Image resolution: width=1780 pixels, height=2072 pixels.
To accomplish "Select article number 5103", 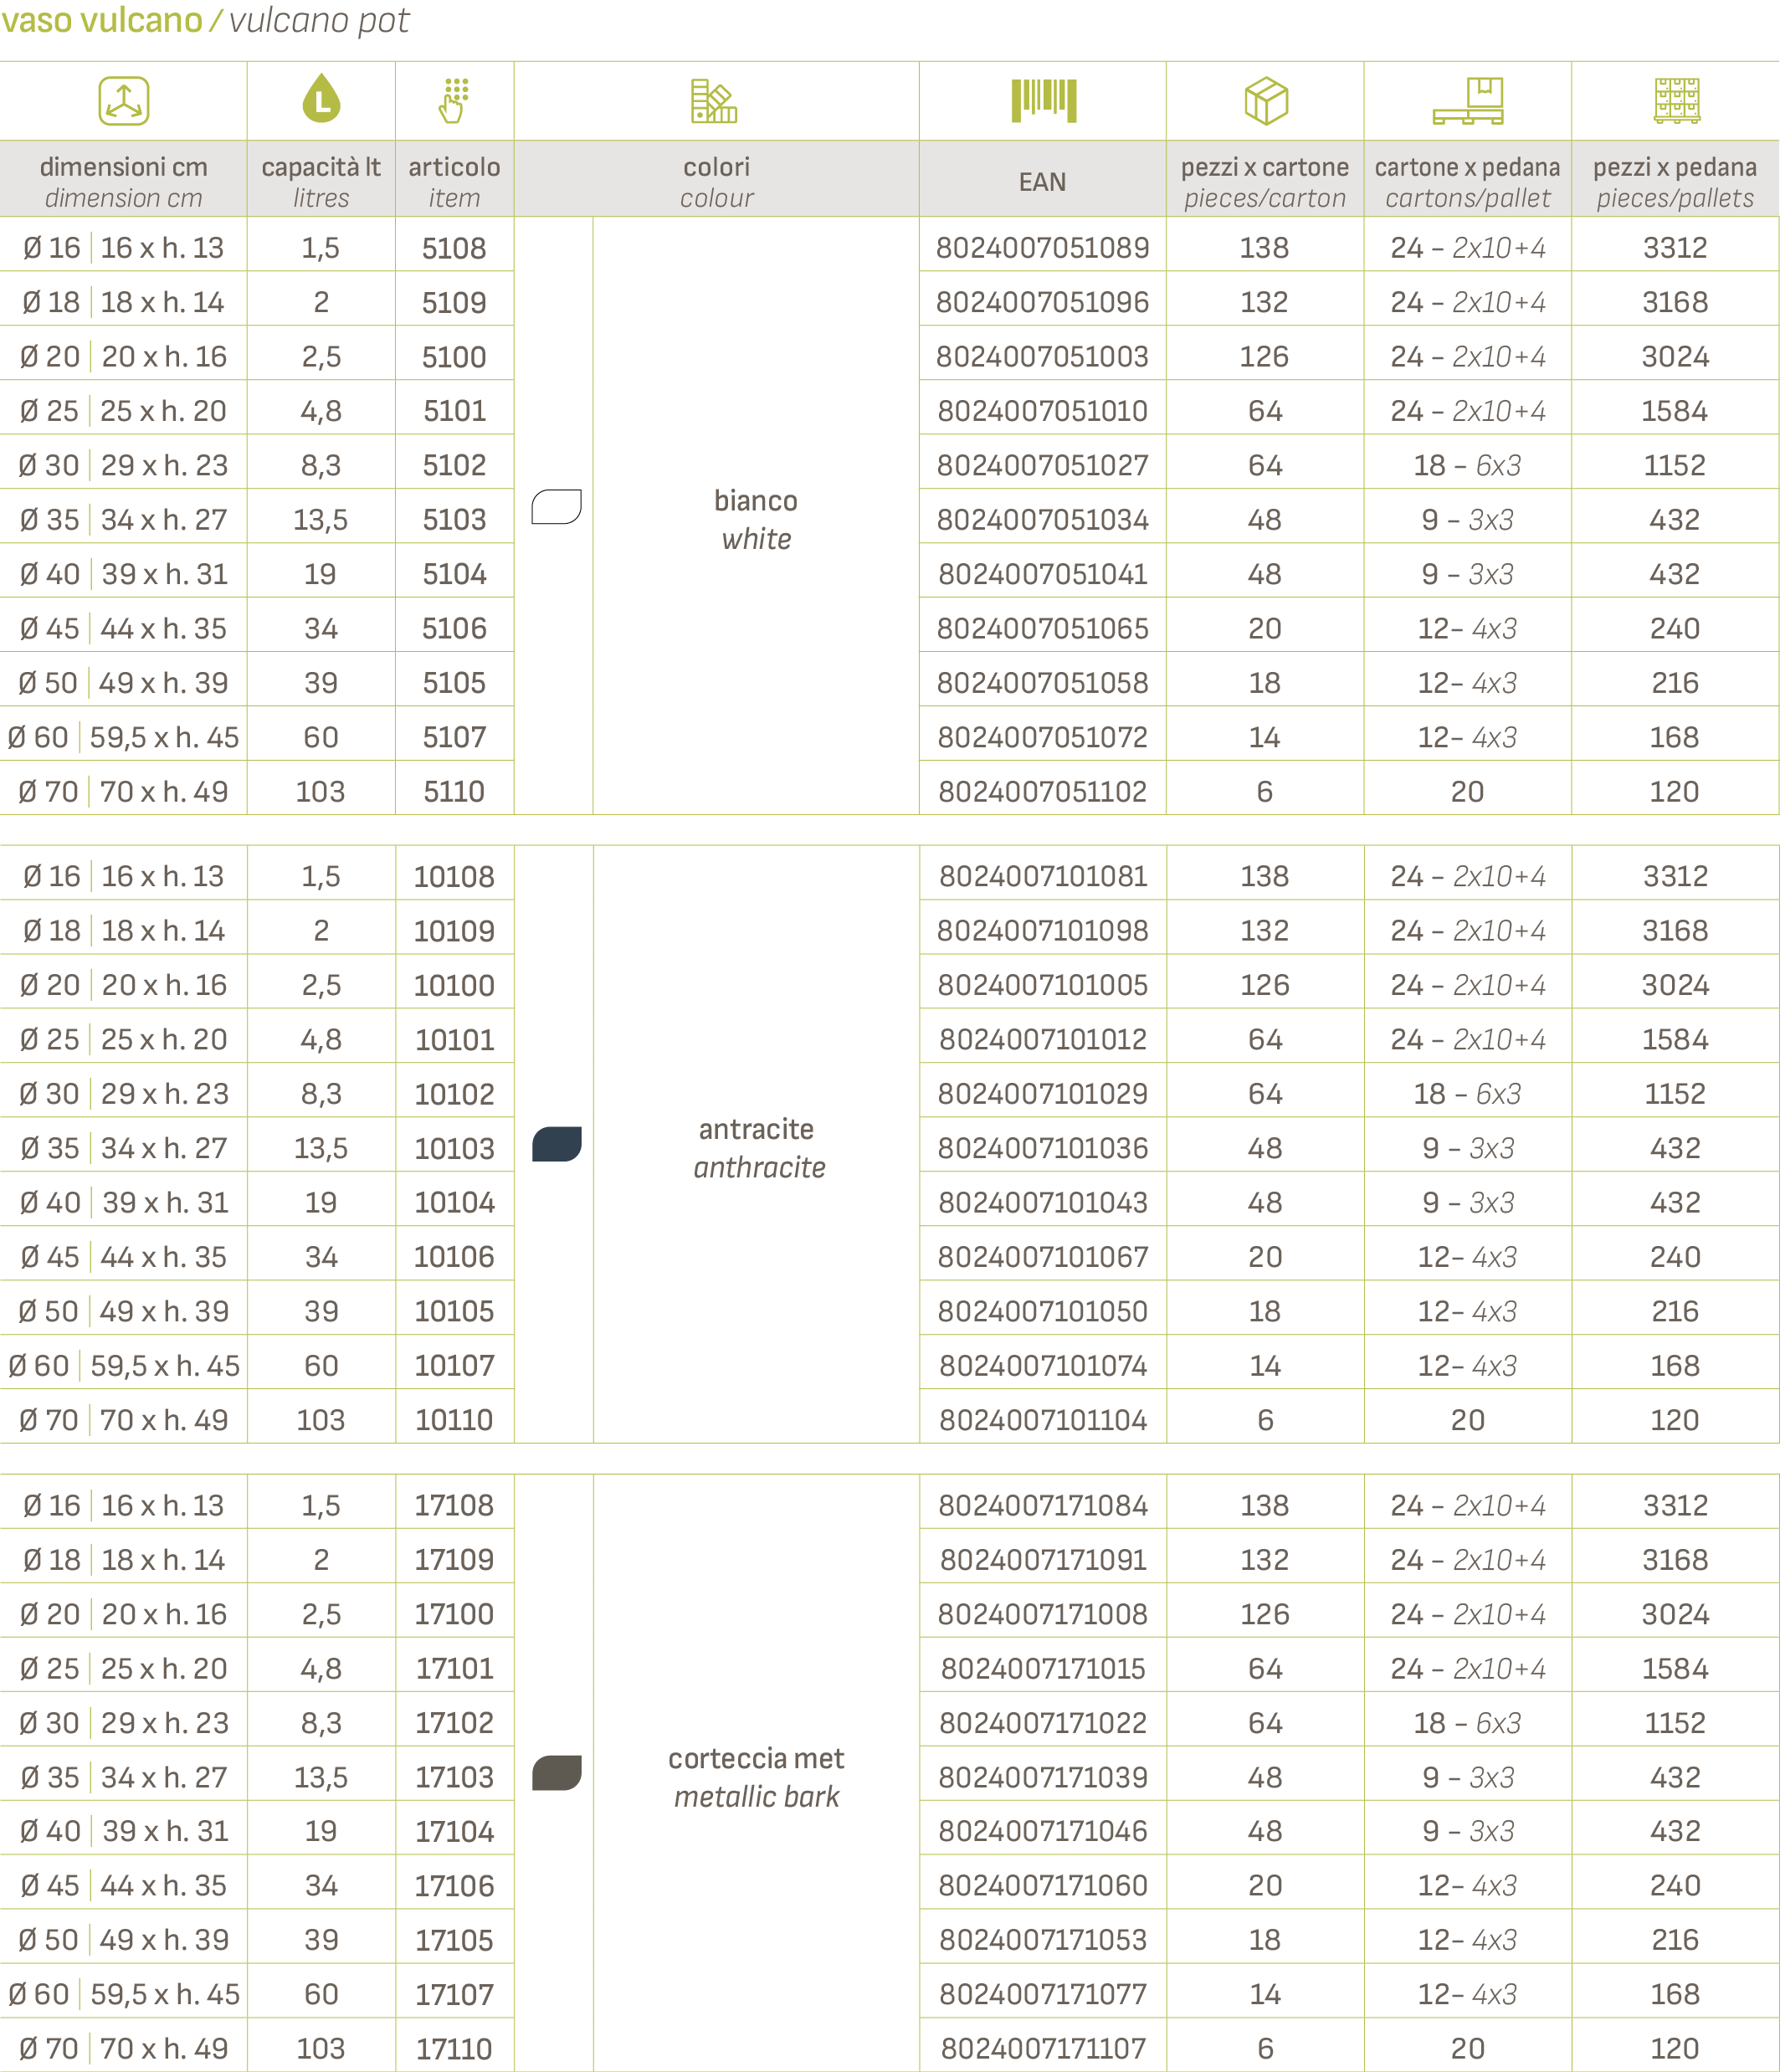I will 454,520.
